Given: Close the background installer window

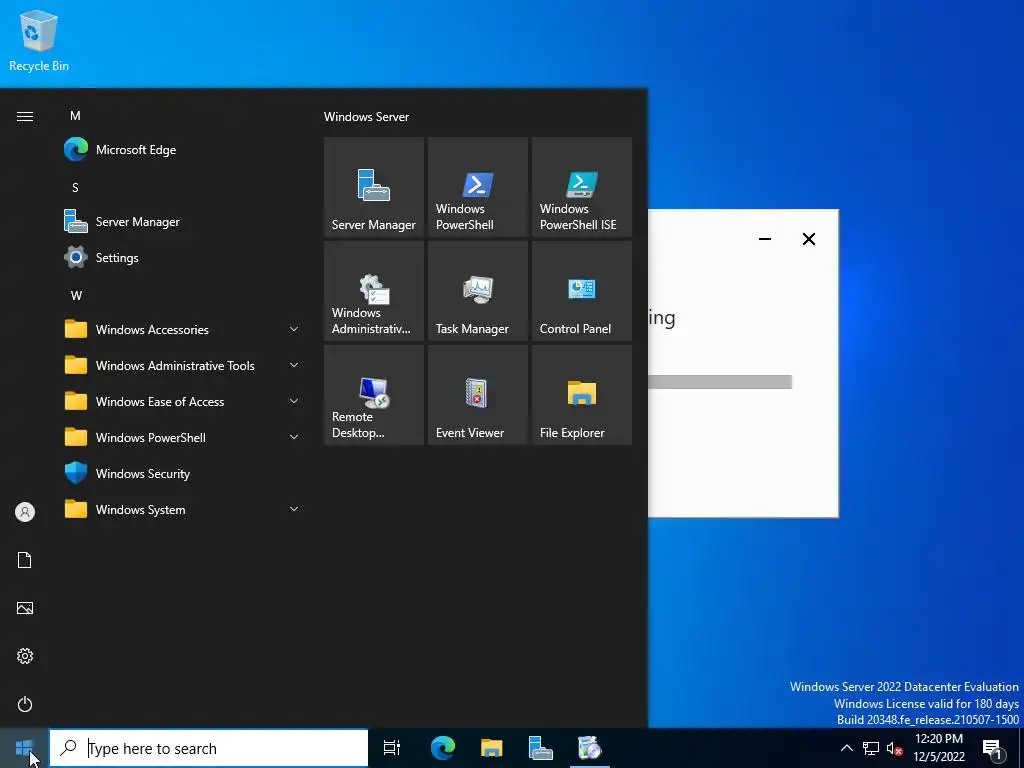Looking at the screenshot, I should tap(808, 239).
